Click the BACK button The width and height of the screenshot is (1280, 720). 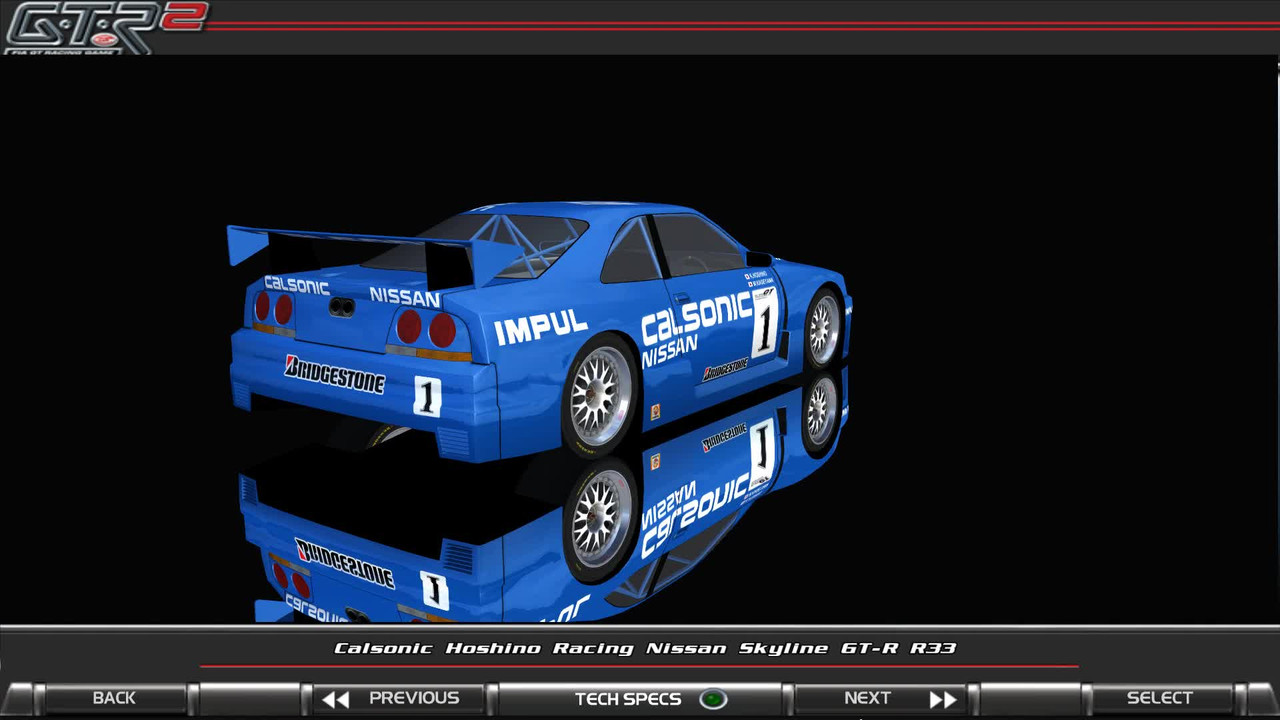pos(114,698)
